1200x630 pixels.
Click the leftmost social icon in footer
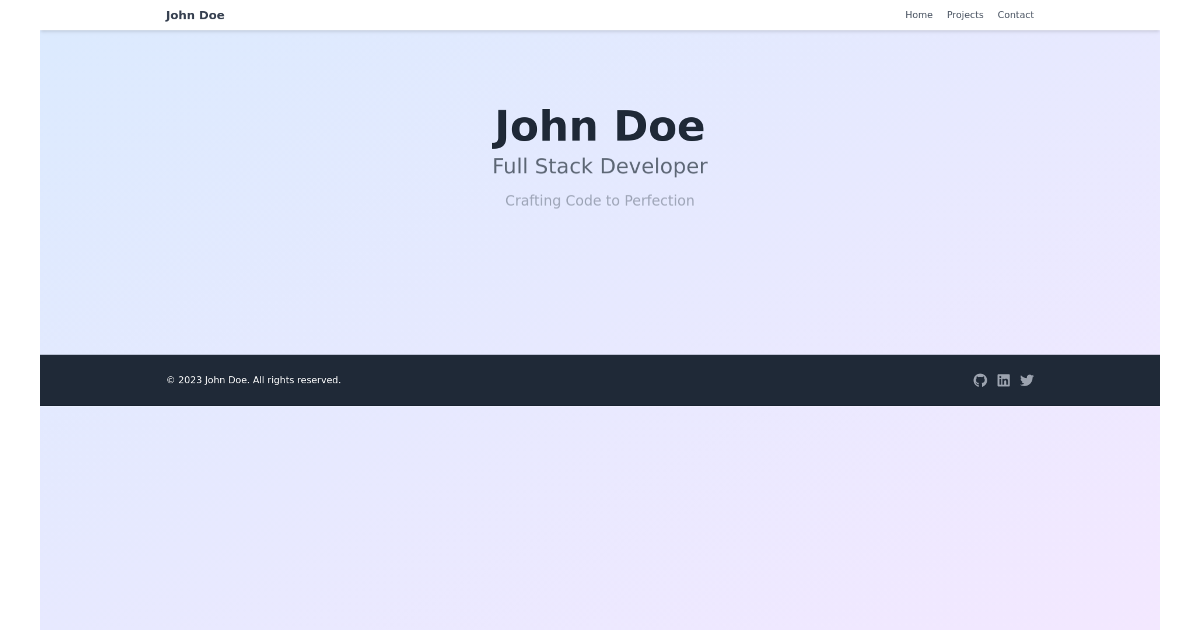980,380
